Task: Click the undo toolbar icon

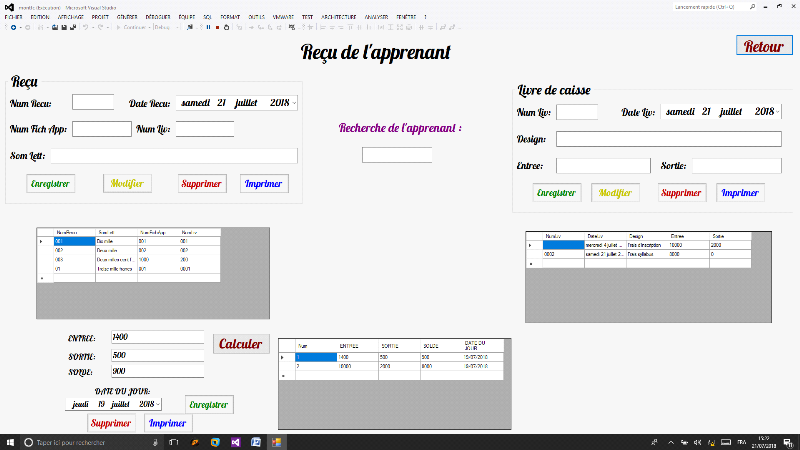Action: [x=86, y=28]
